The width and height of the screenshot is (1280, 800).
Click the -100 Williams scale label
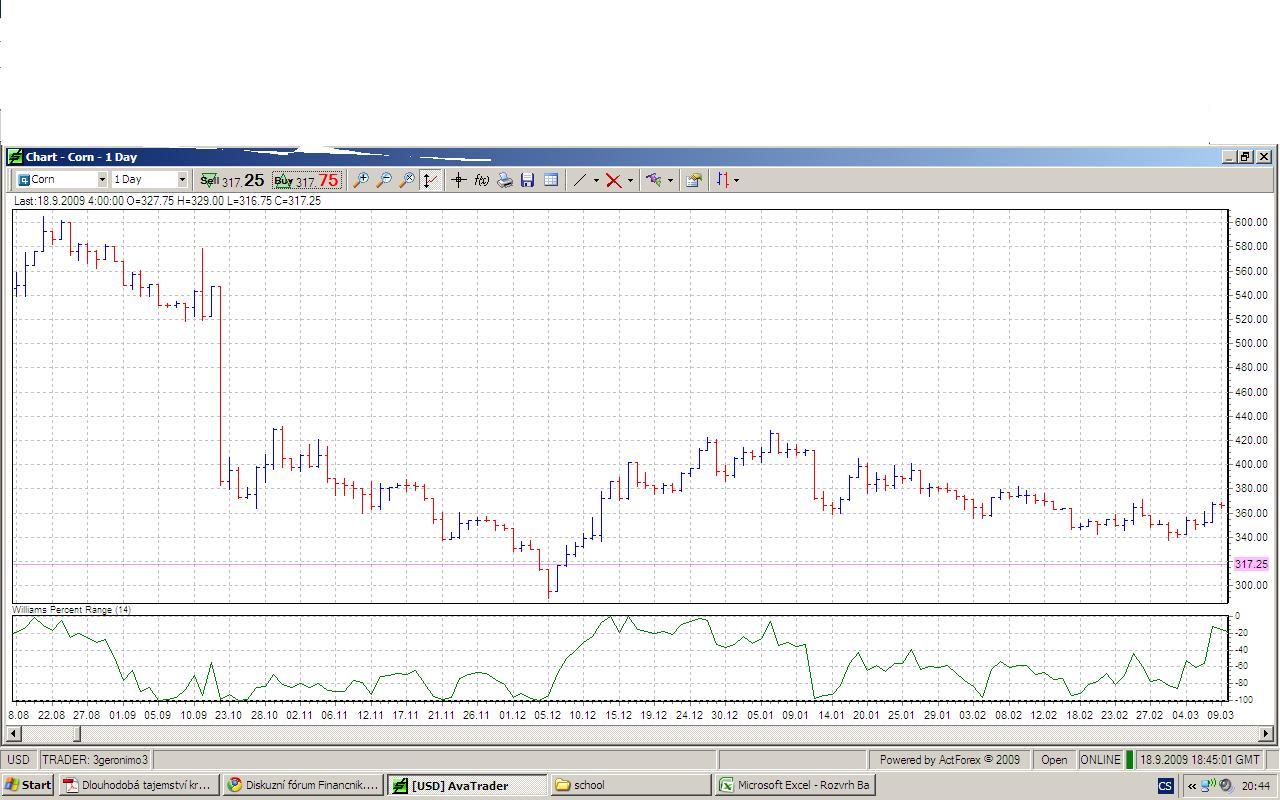click(x=1244, y=700)
